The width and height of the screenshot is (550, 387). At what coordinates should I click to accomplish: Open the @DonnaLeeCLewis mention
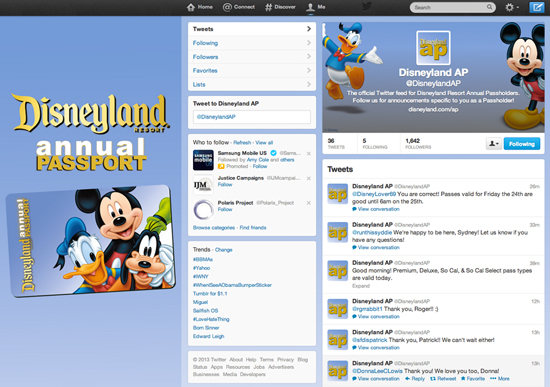[377, 371]
